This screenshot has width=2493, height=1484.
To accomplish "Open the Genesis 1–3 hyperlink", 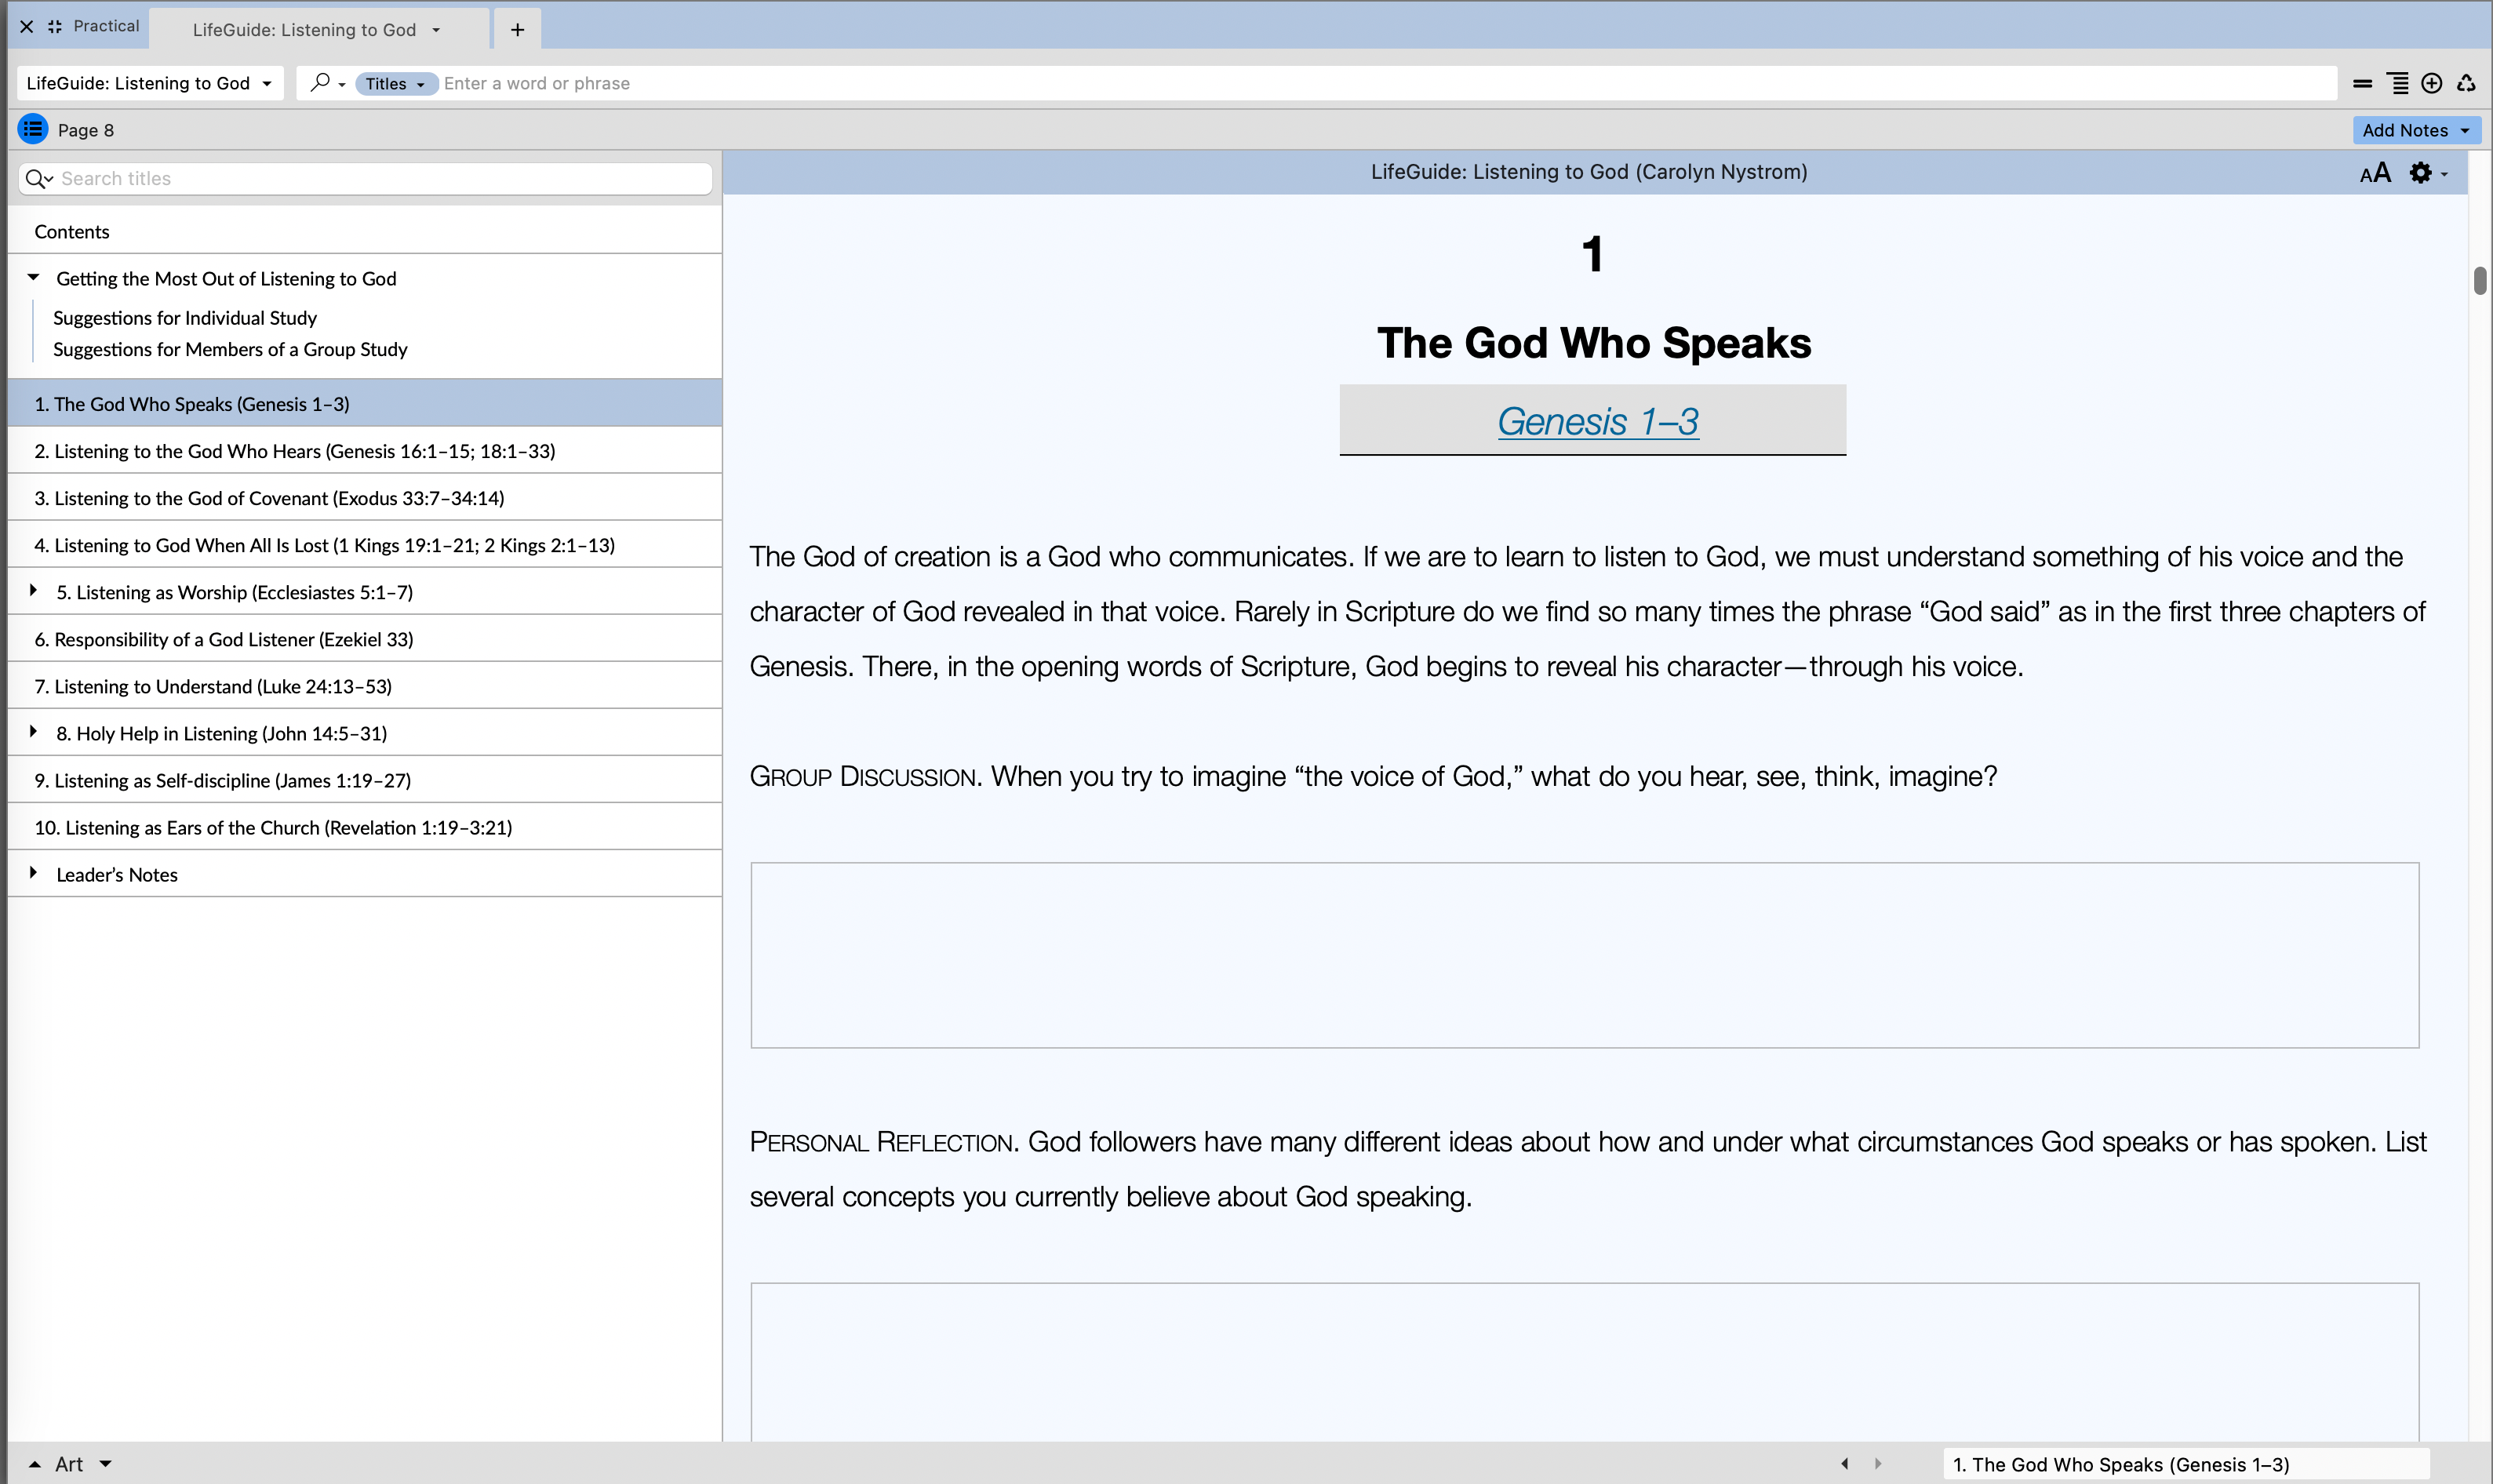I will click(x=1597, y=421).
